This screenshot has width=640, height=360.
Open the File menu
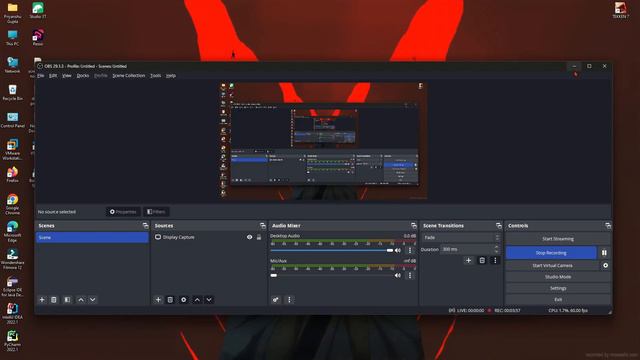coord(41,76)
